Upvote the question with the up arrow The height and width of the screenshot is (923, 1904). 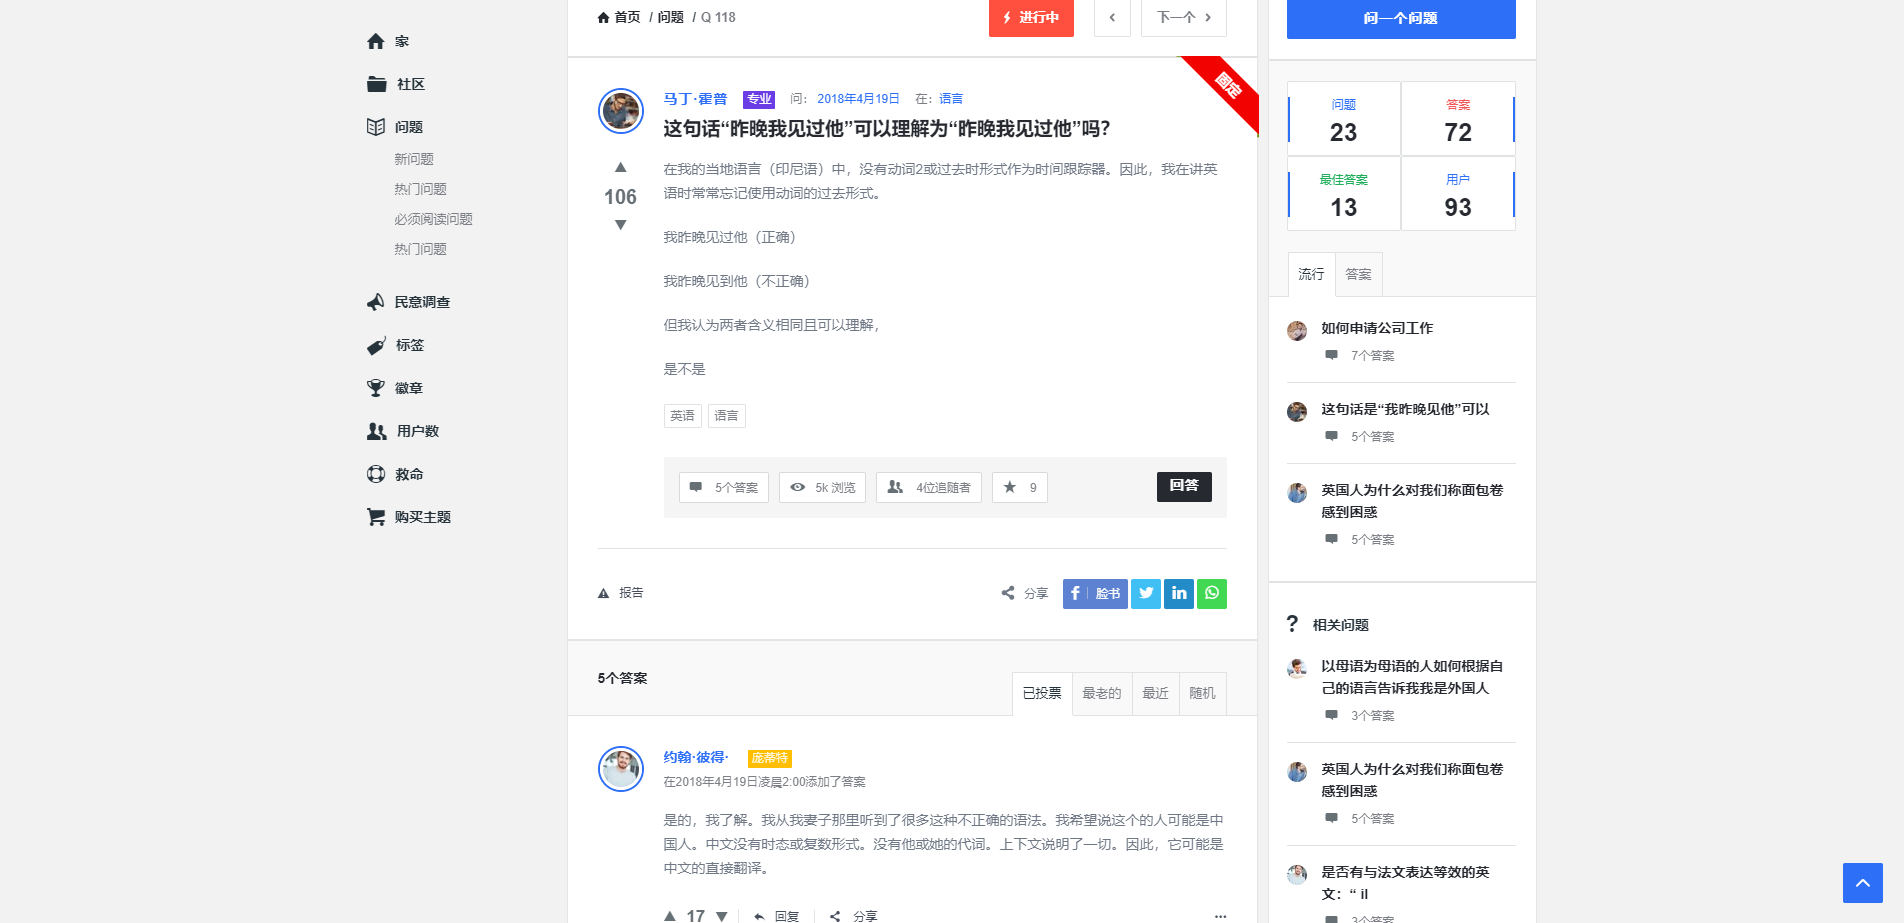tap(620, 168)
